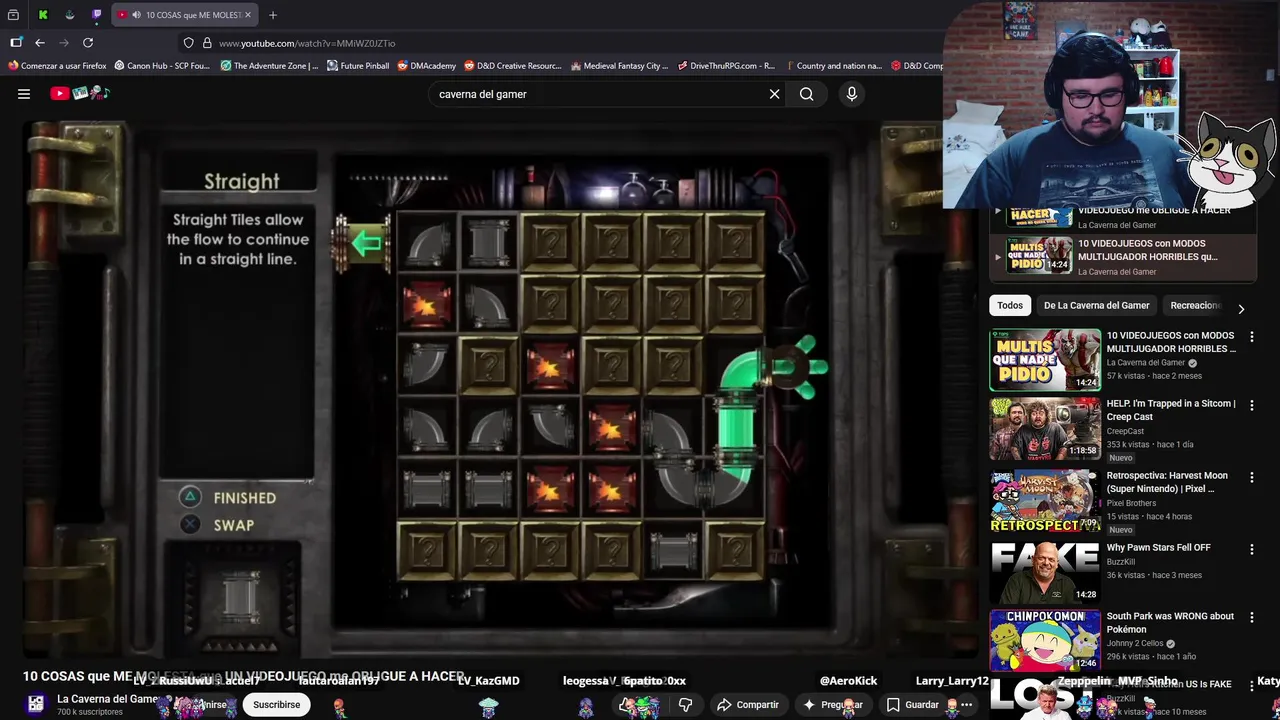Mute the playing tab's speaker icon

point(135,15)
